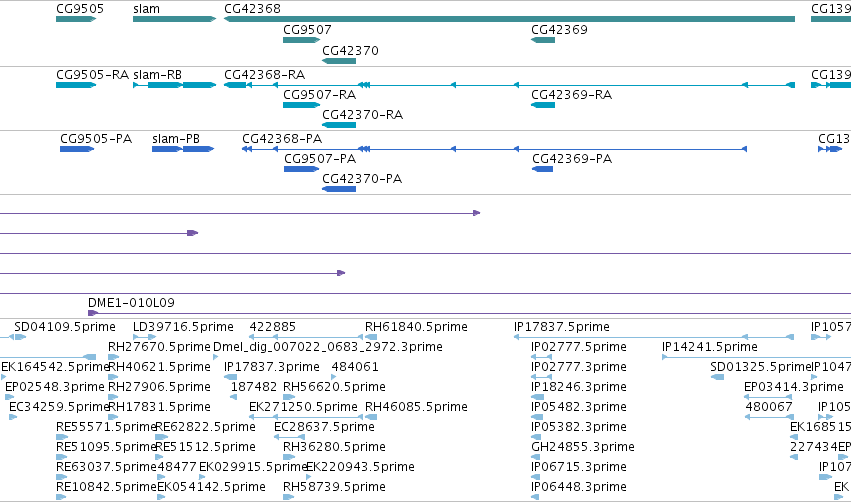
Task: Click the DME1-010L09 clone label
Action: click(131, 303)
